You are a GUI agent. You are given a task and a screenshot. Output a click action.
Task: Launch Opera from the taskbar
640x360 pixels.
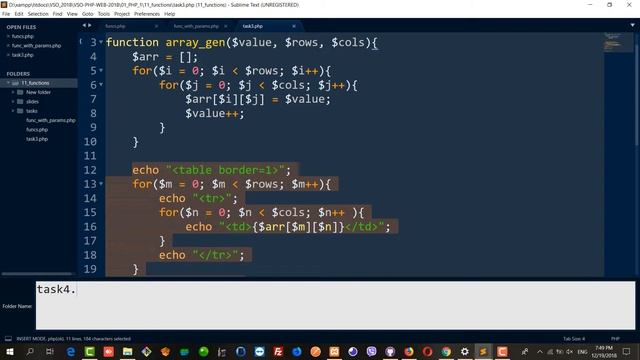pyautogui.click(x=427, y=351)
